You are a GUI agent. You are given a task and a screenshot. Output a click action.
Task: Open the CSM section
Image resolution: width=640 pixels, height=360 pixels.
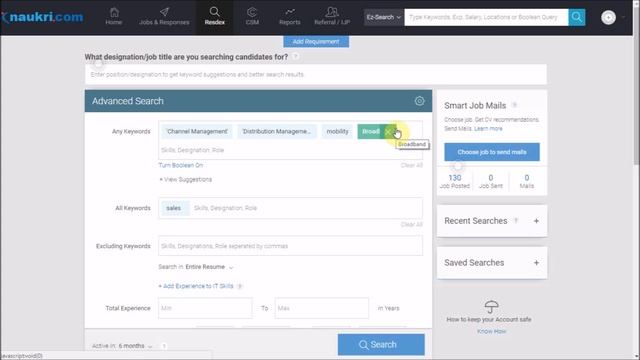click(252, 17)
